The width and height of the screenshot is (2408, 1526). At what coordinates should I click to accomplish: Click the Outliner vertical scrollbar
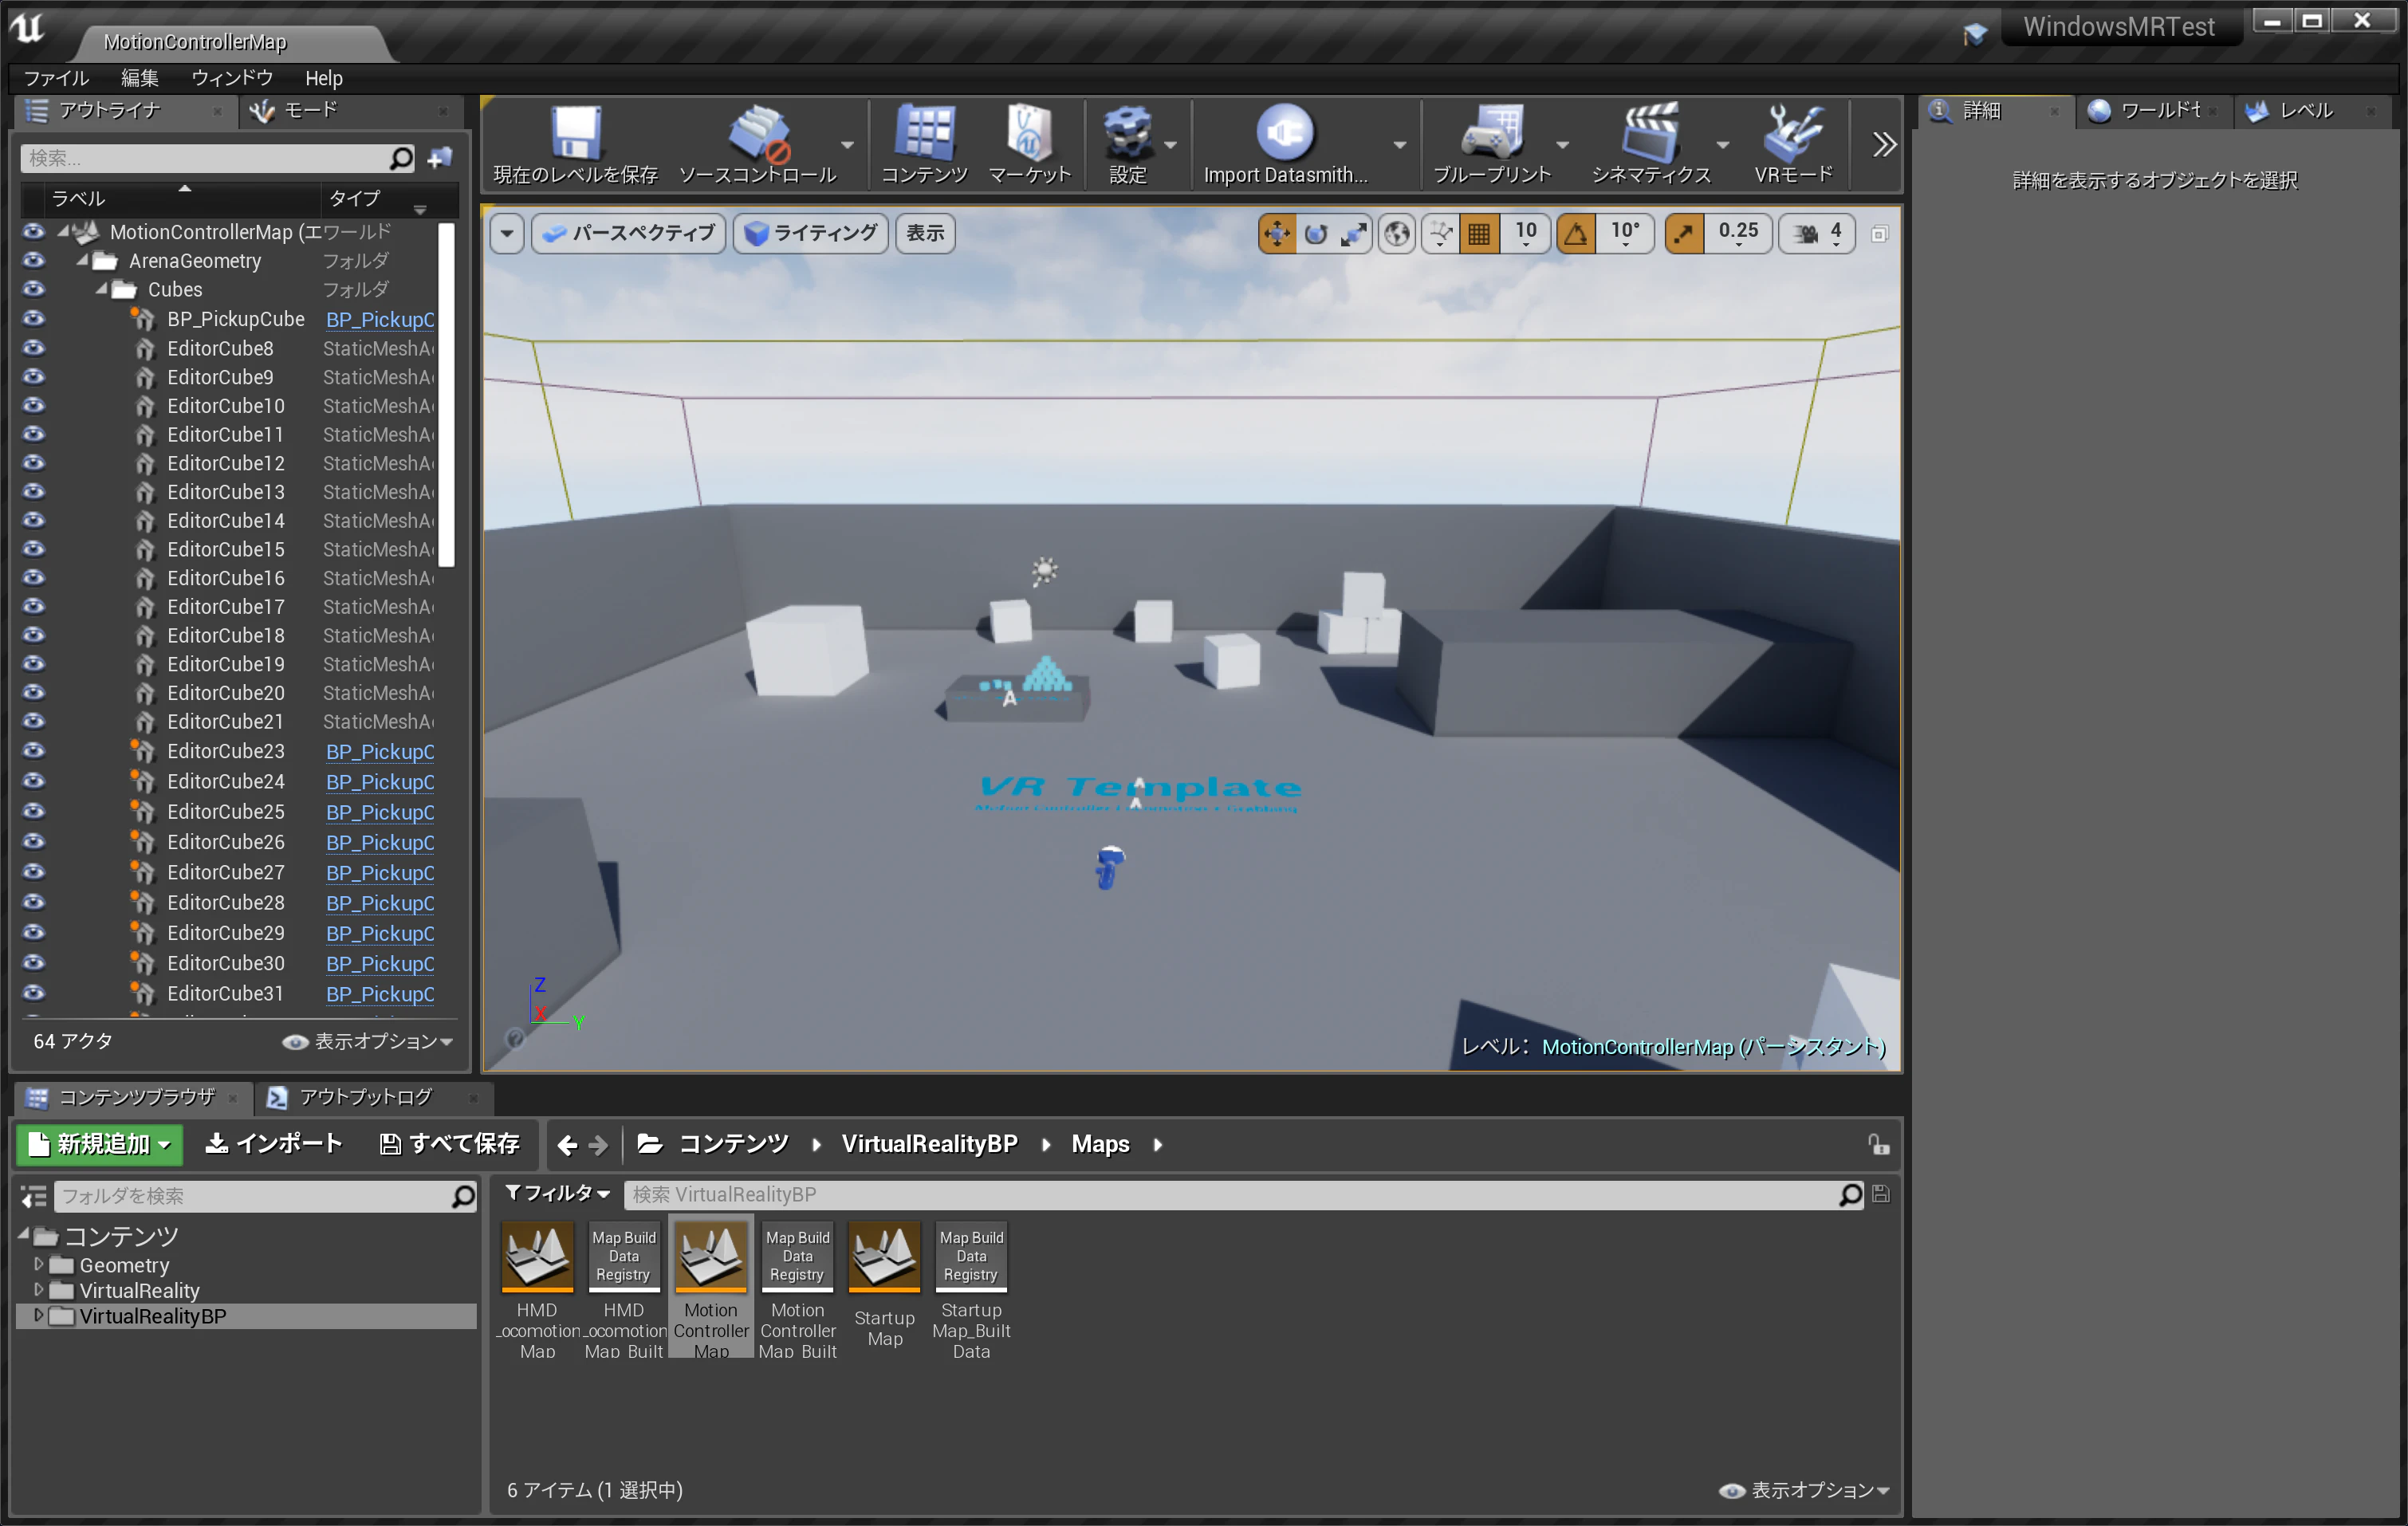point(447,394)
